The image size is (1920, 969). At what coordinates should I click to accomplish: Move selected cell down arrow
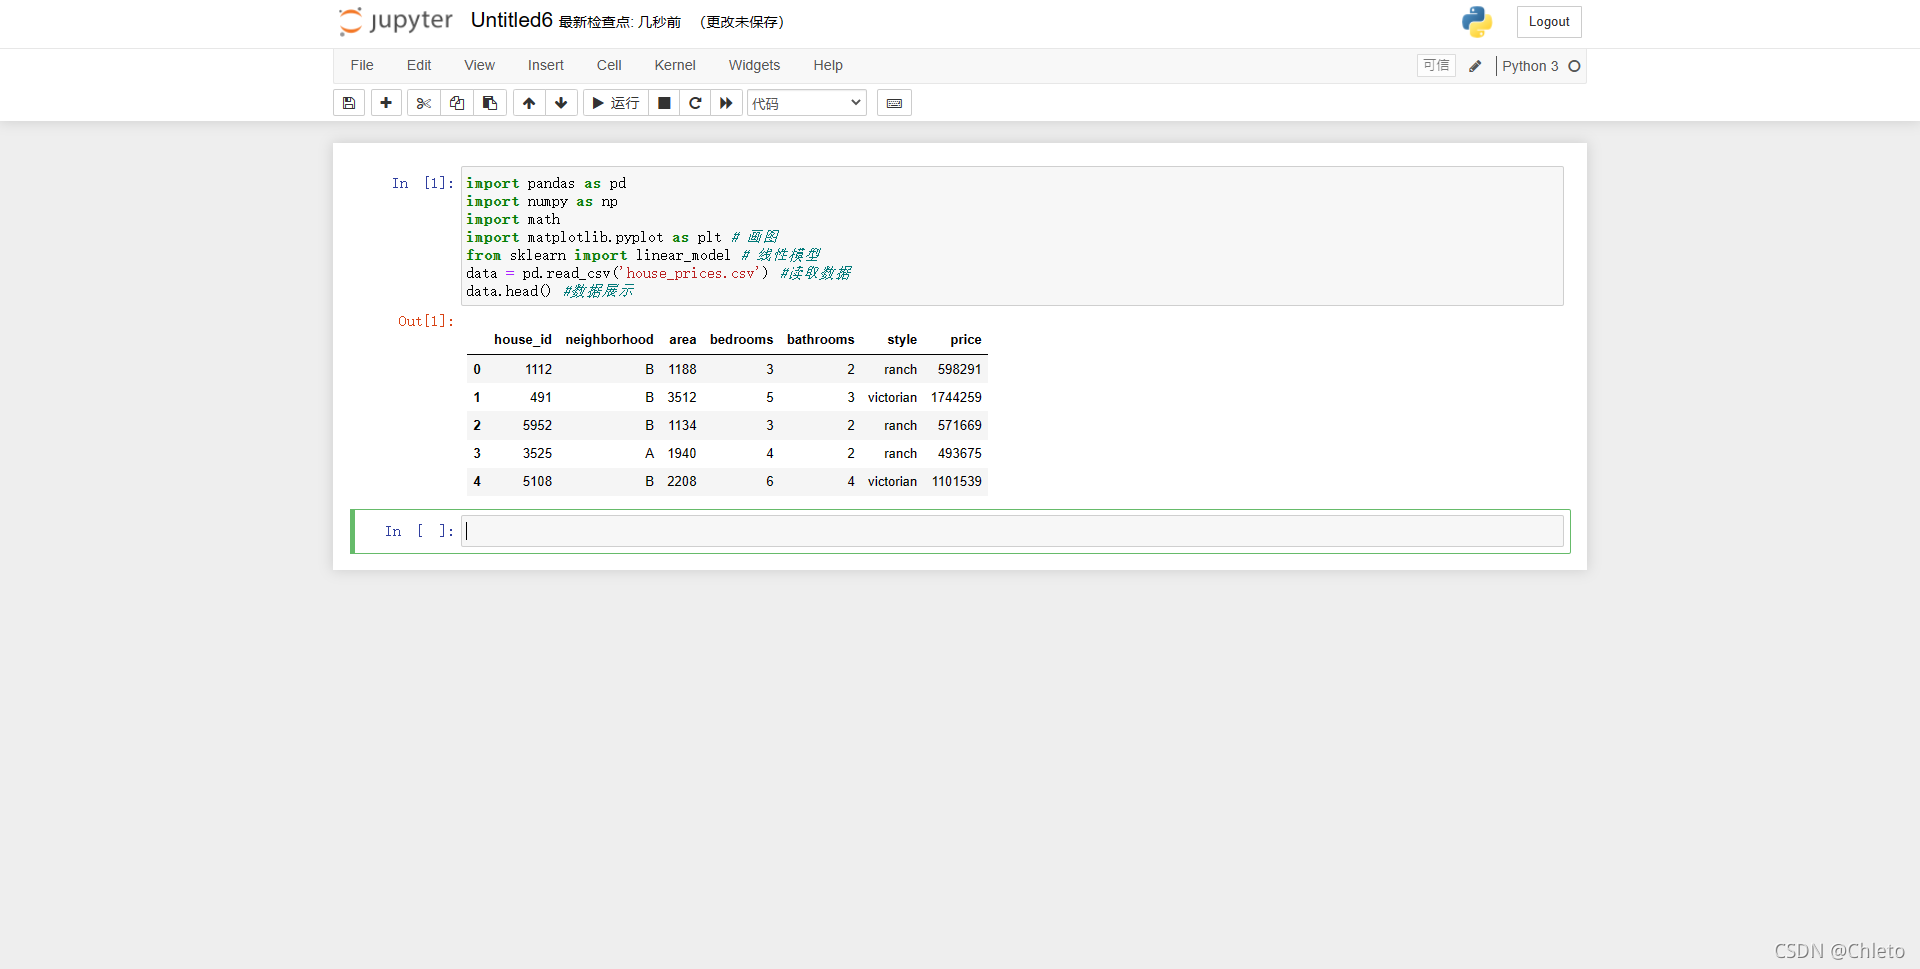point(561,103)
